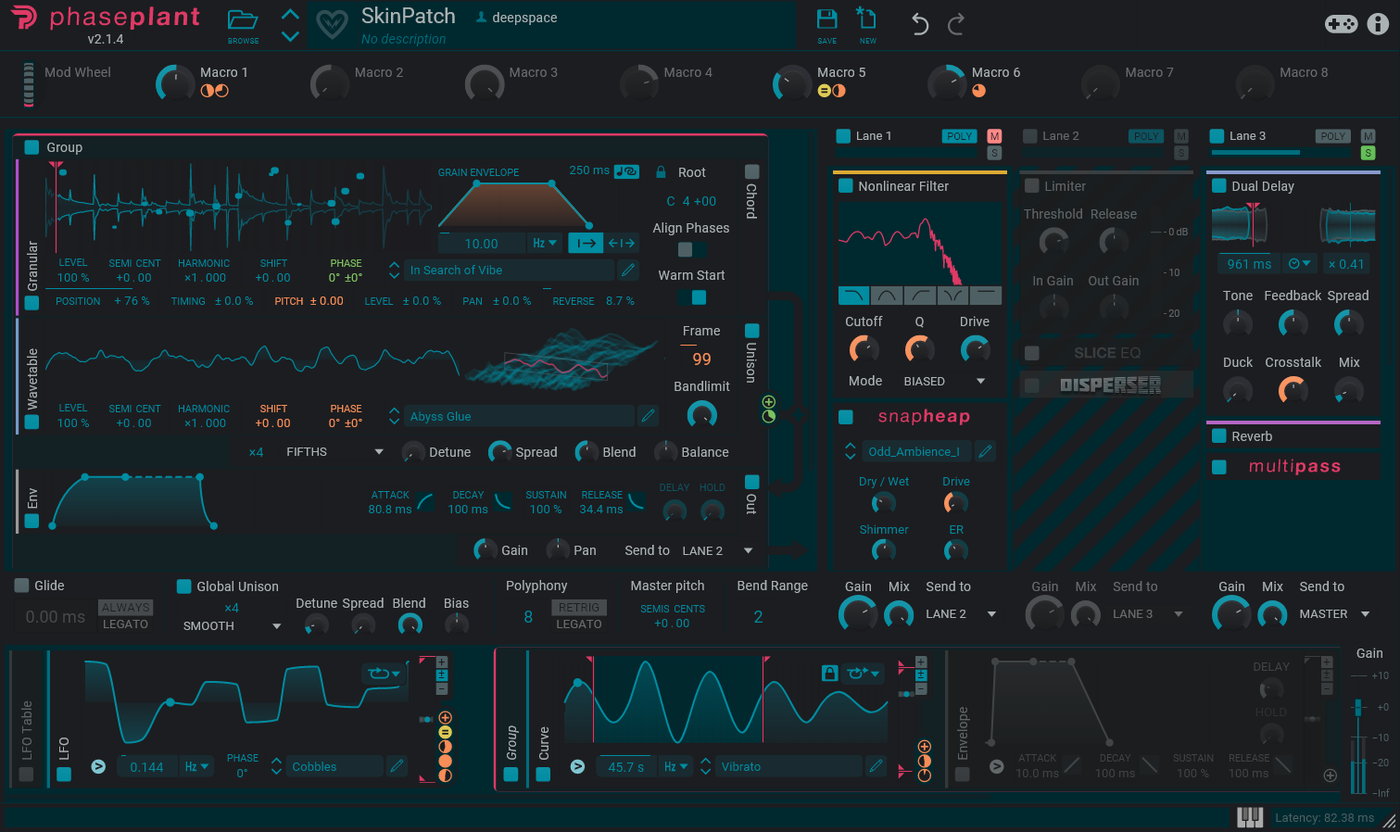
Task: Toggle the Reverb enable checkbox
Action: [x=1219, y=436]
